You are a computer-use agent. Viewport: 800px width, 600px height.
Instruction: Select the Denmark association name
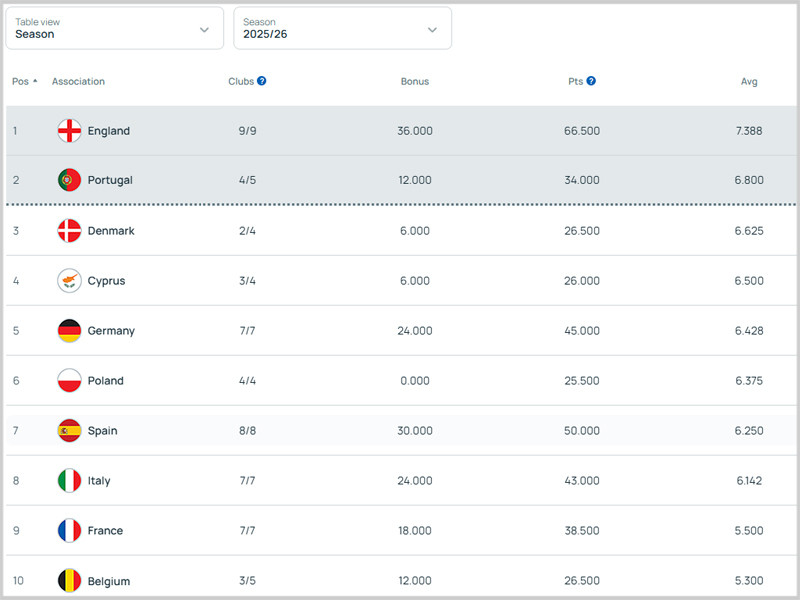(x=110, y=231)
